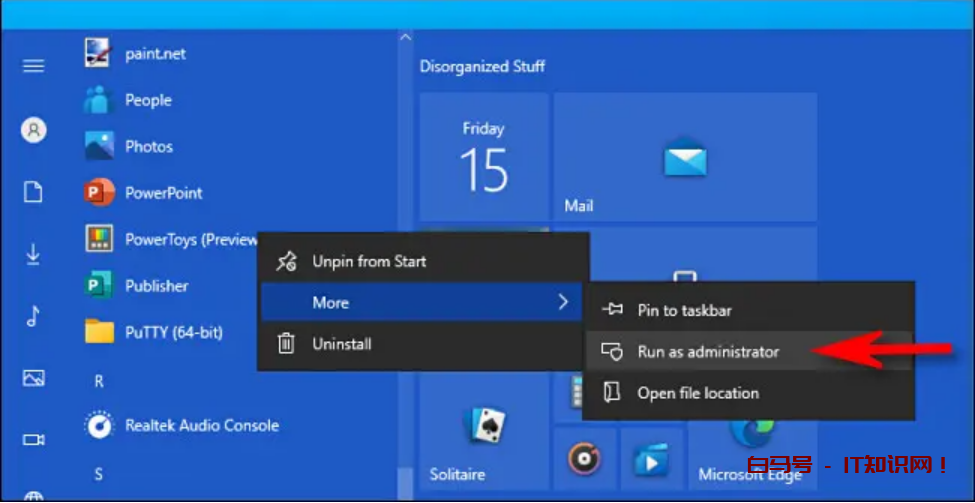Viewport: 975px width, 503px height.
Task: Click Uninstall in the context menu
Action: tap(341, 344)
